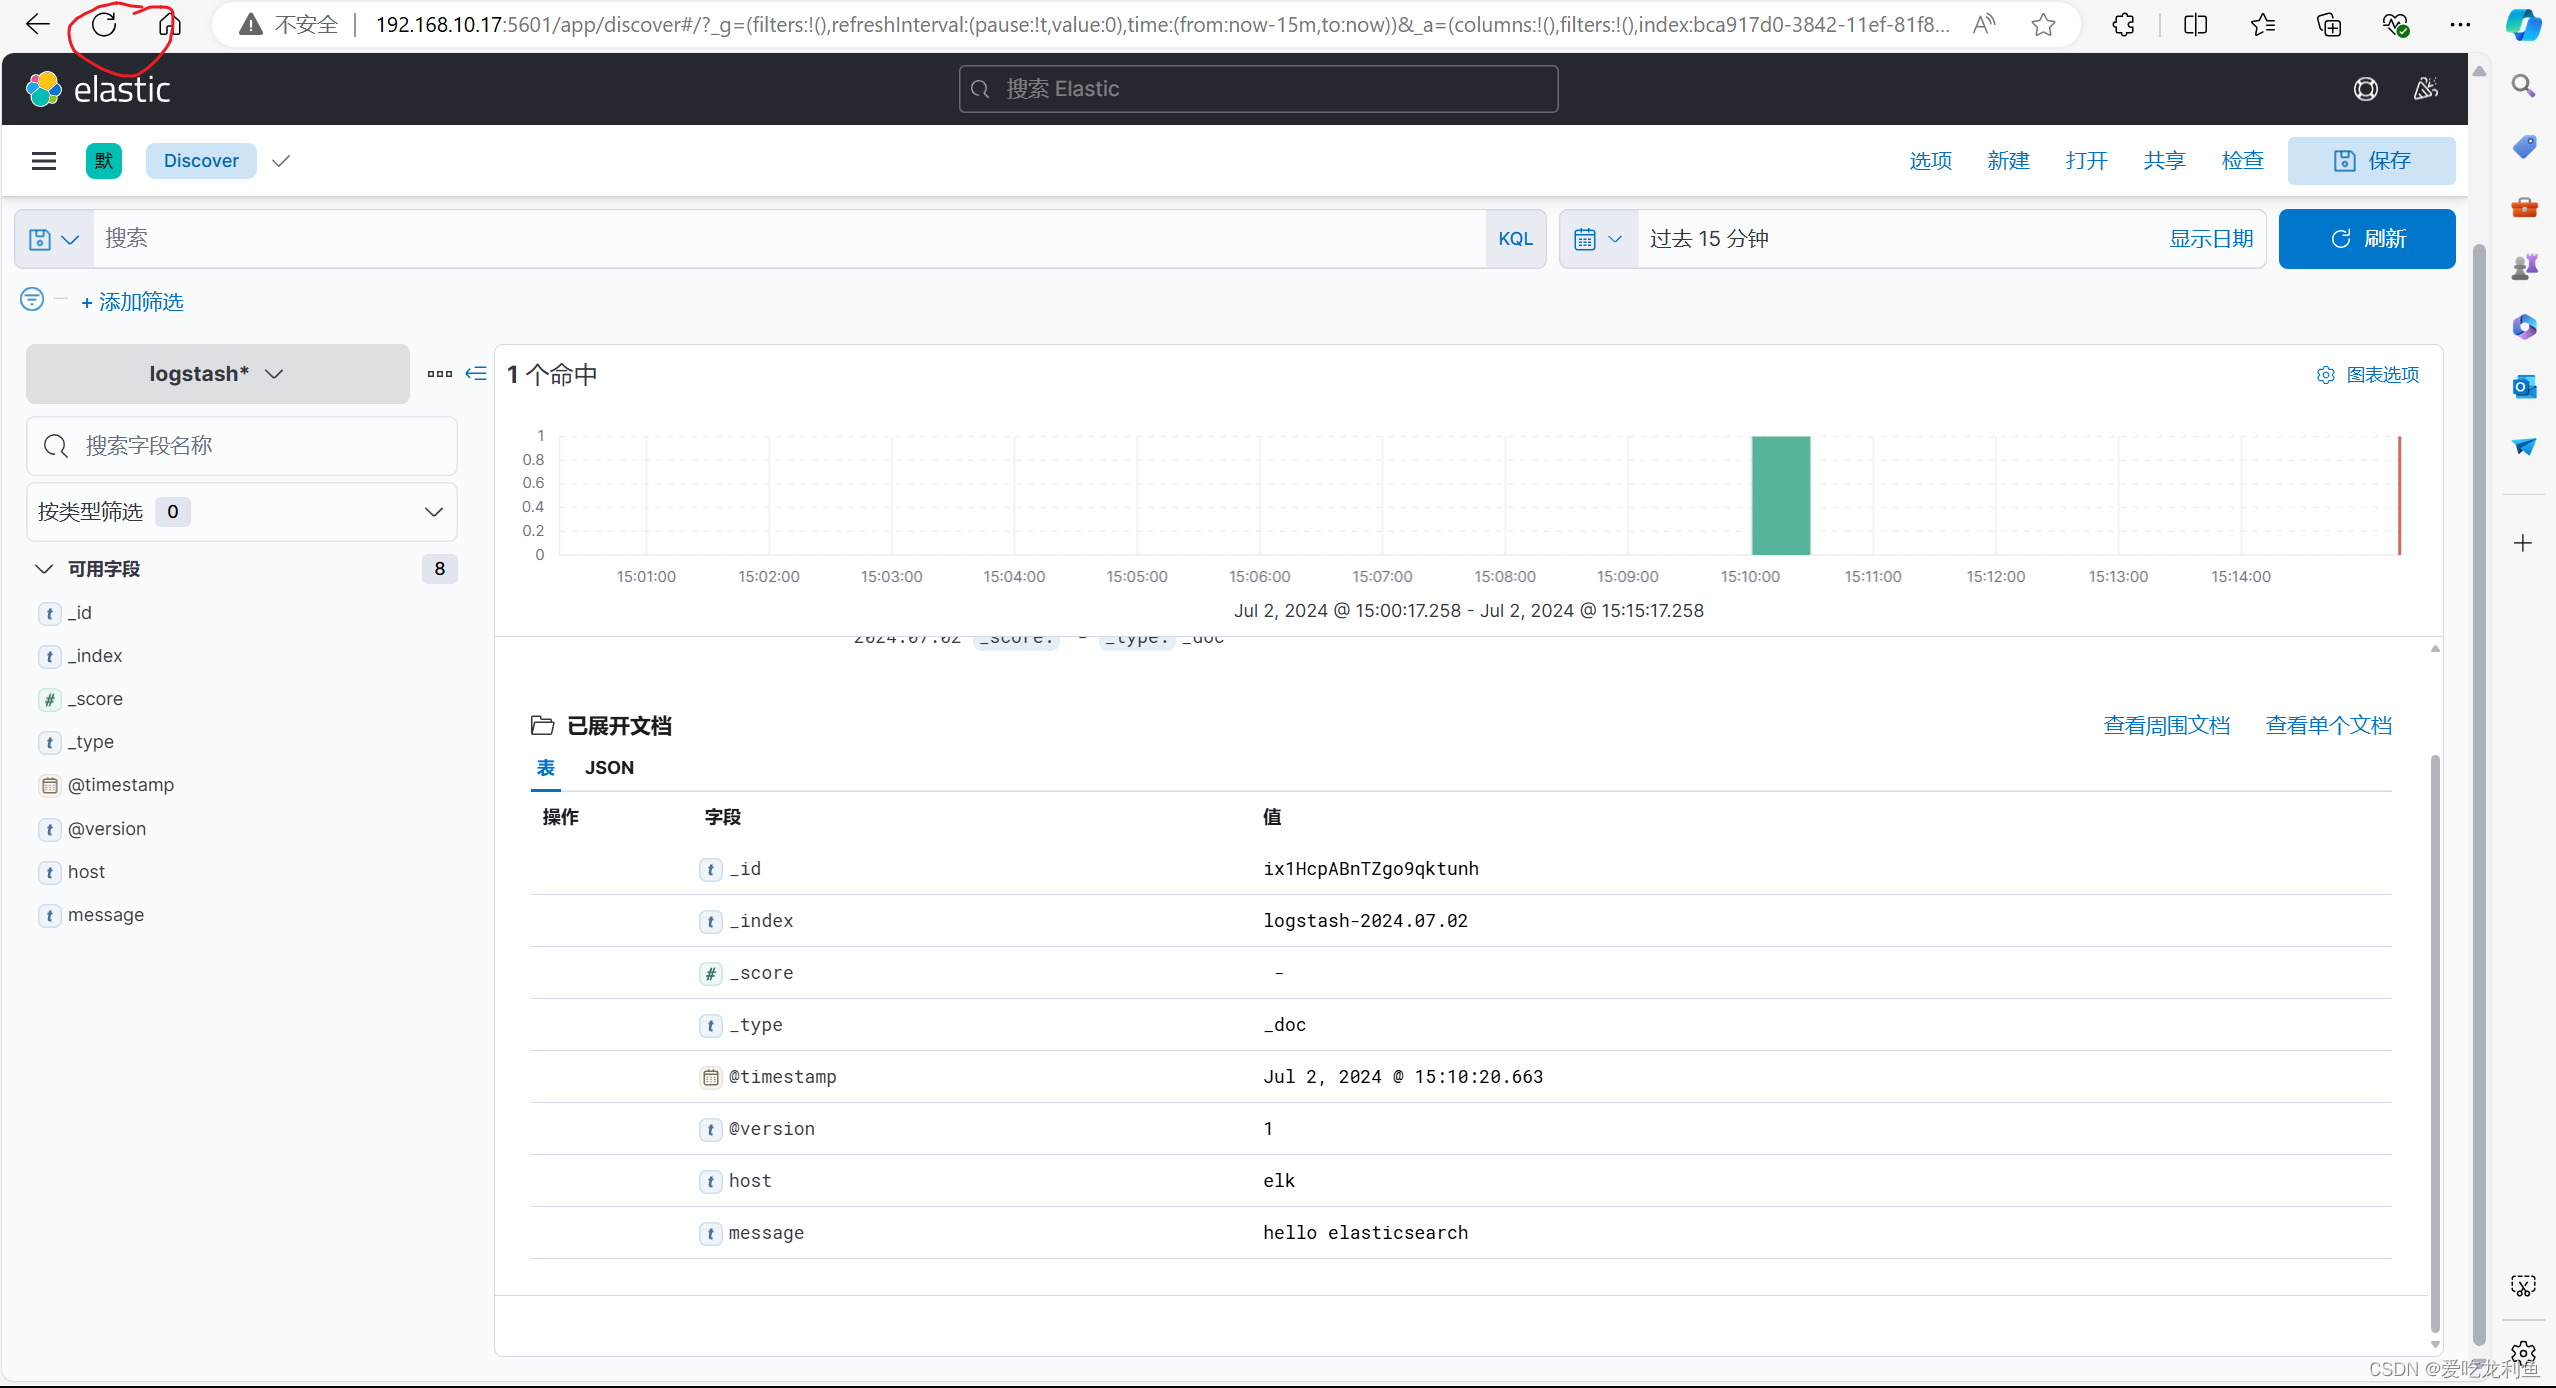Click the read aloud icon
This screenshot has width=2556, height=1388.
[x=1984, y=24]
